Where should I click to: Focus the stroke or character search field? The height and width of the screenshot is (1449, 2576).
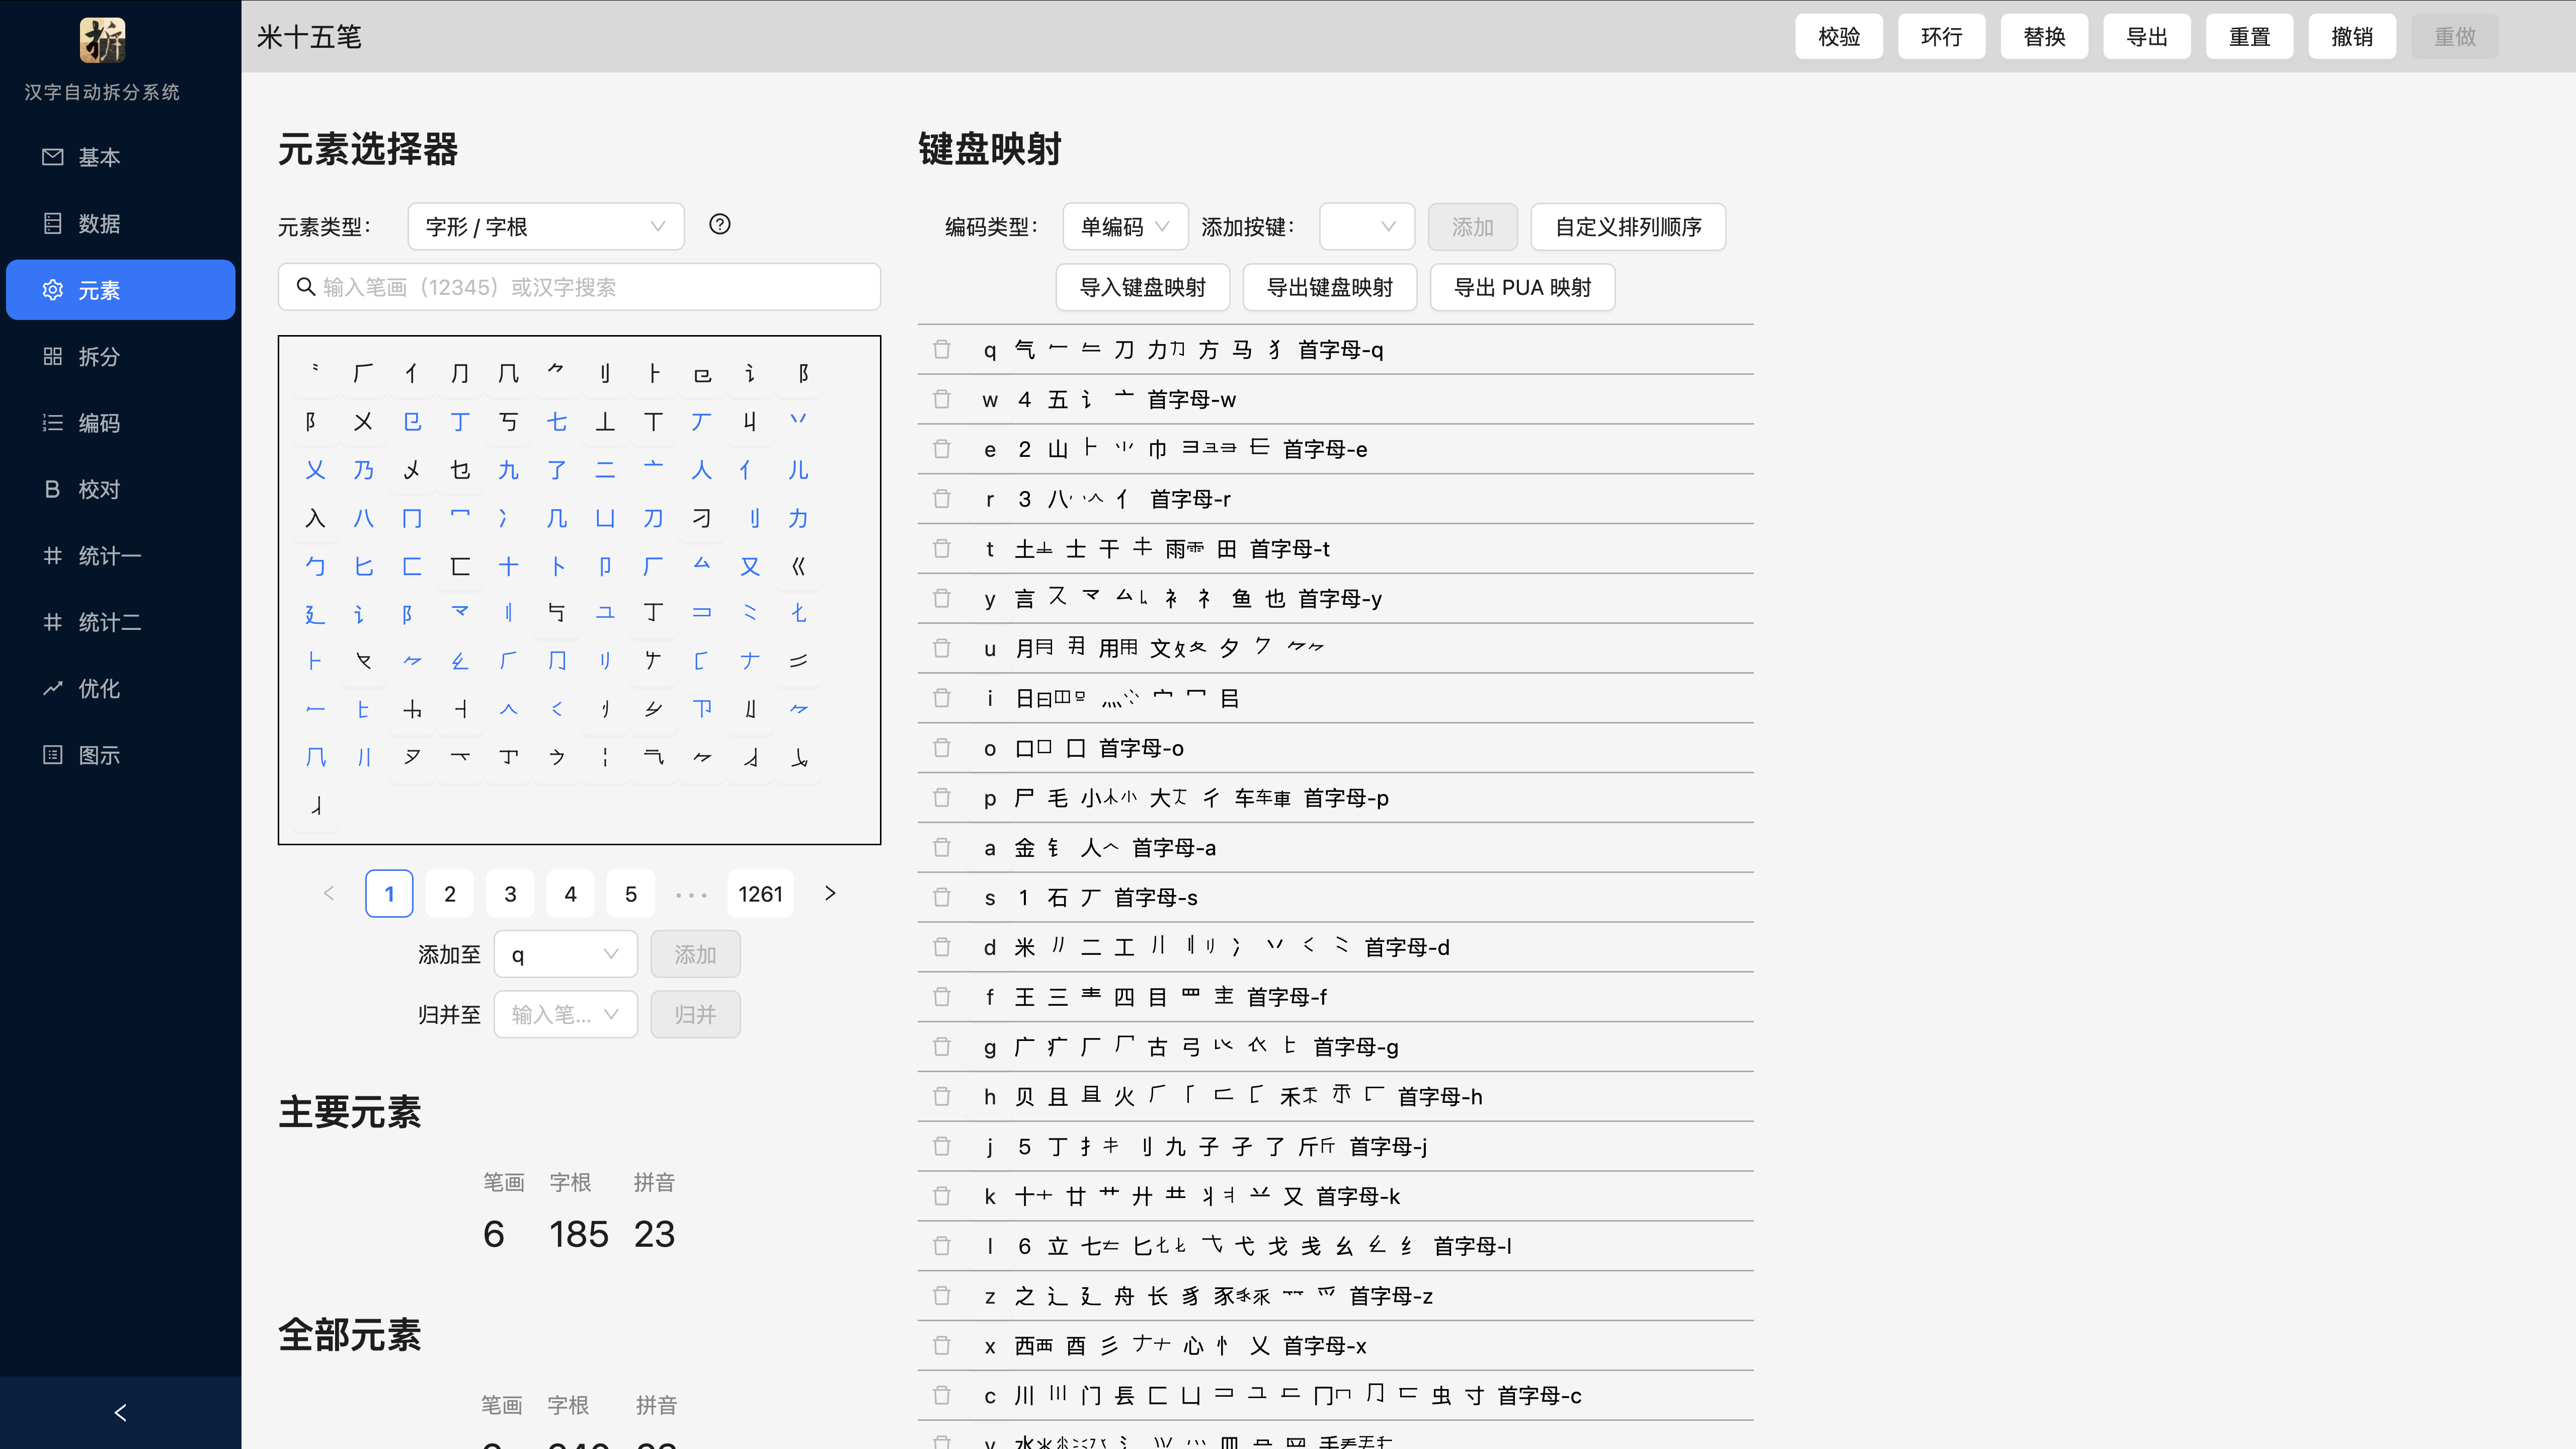point(580,287)
